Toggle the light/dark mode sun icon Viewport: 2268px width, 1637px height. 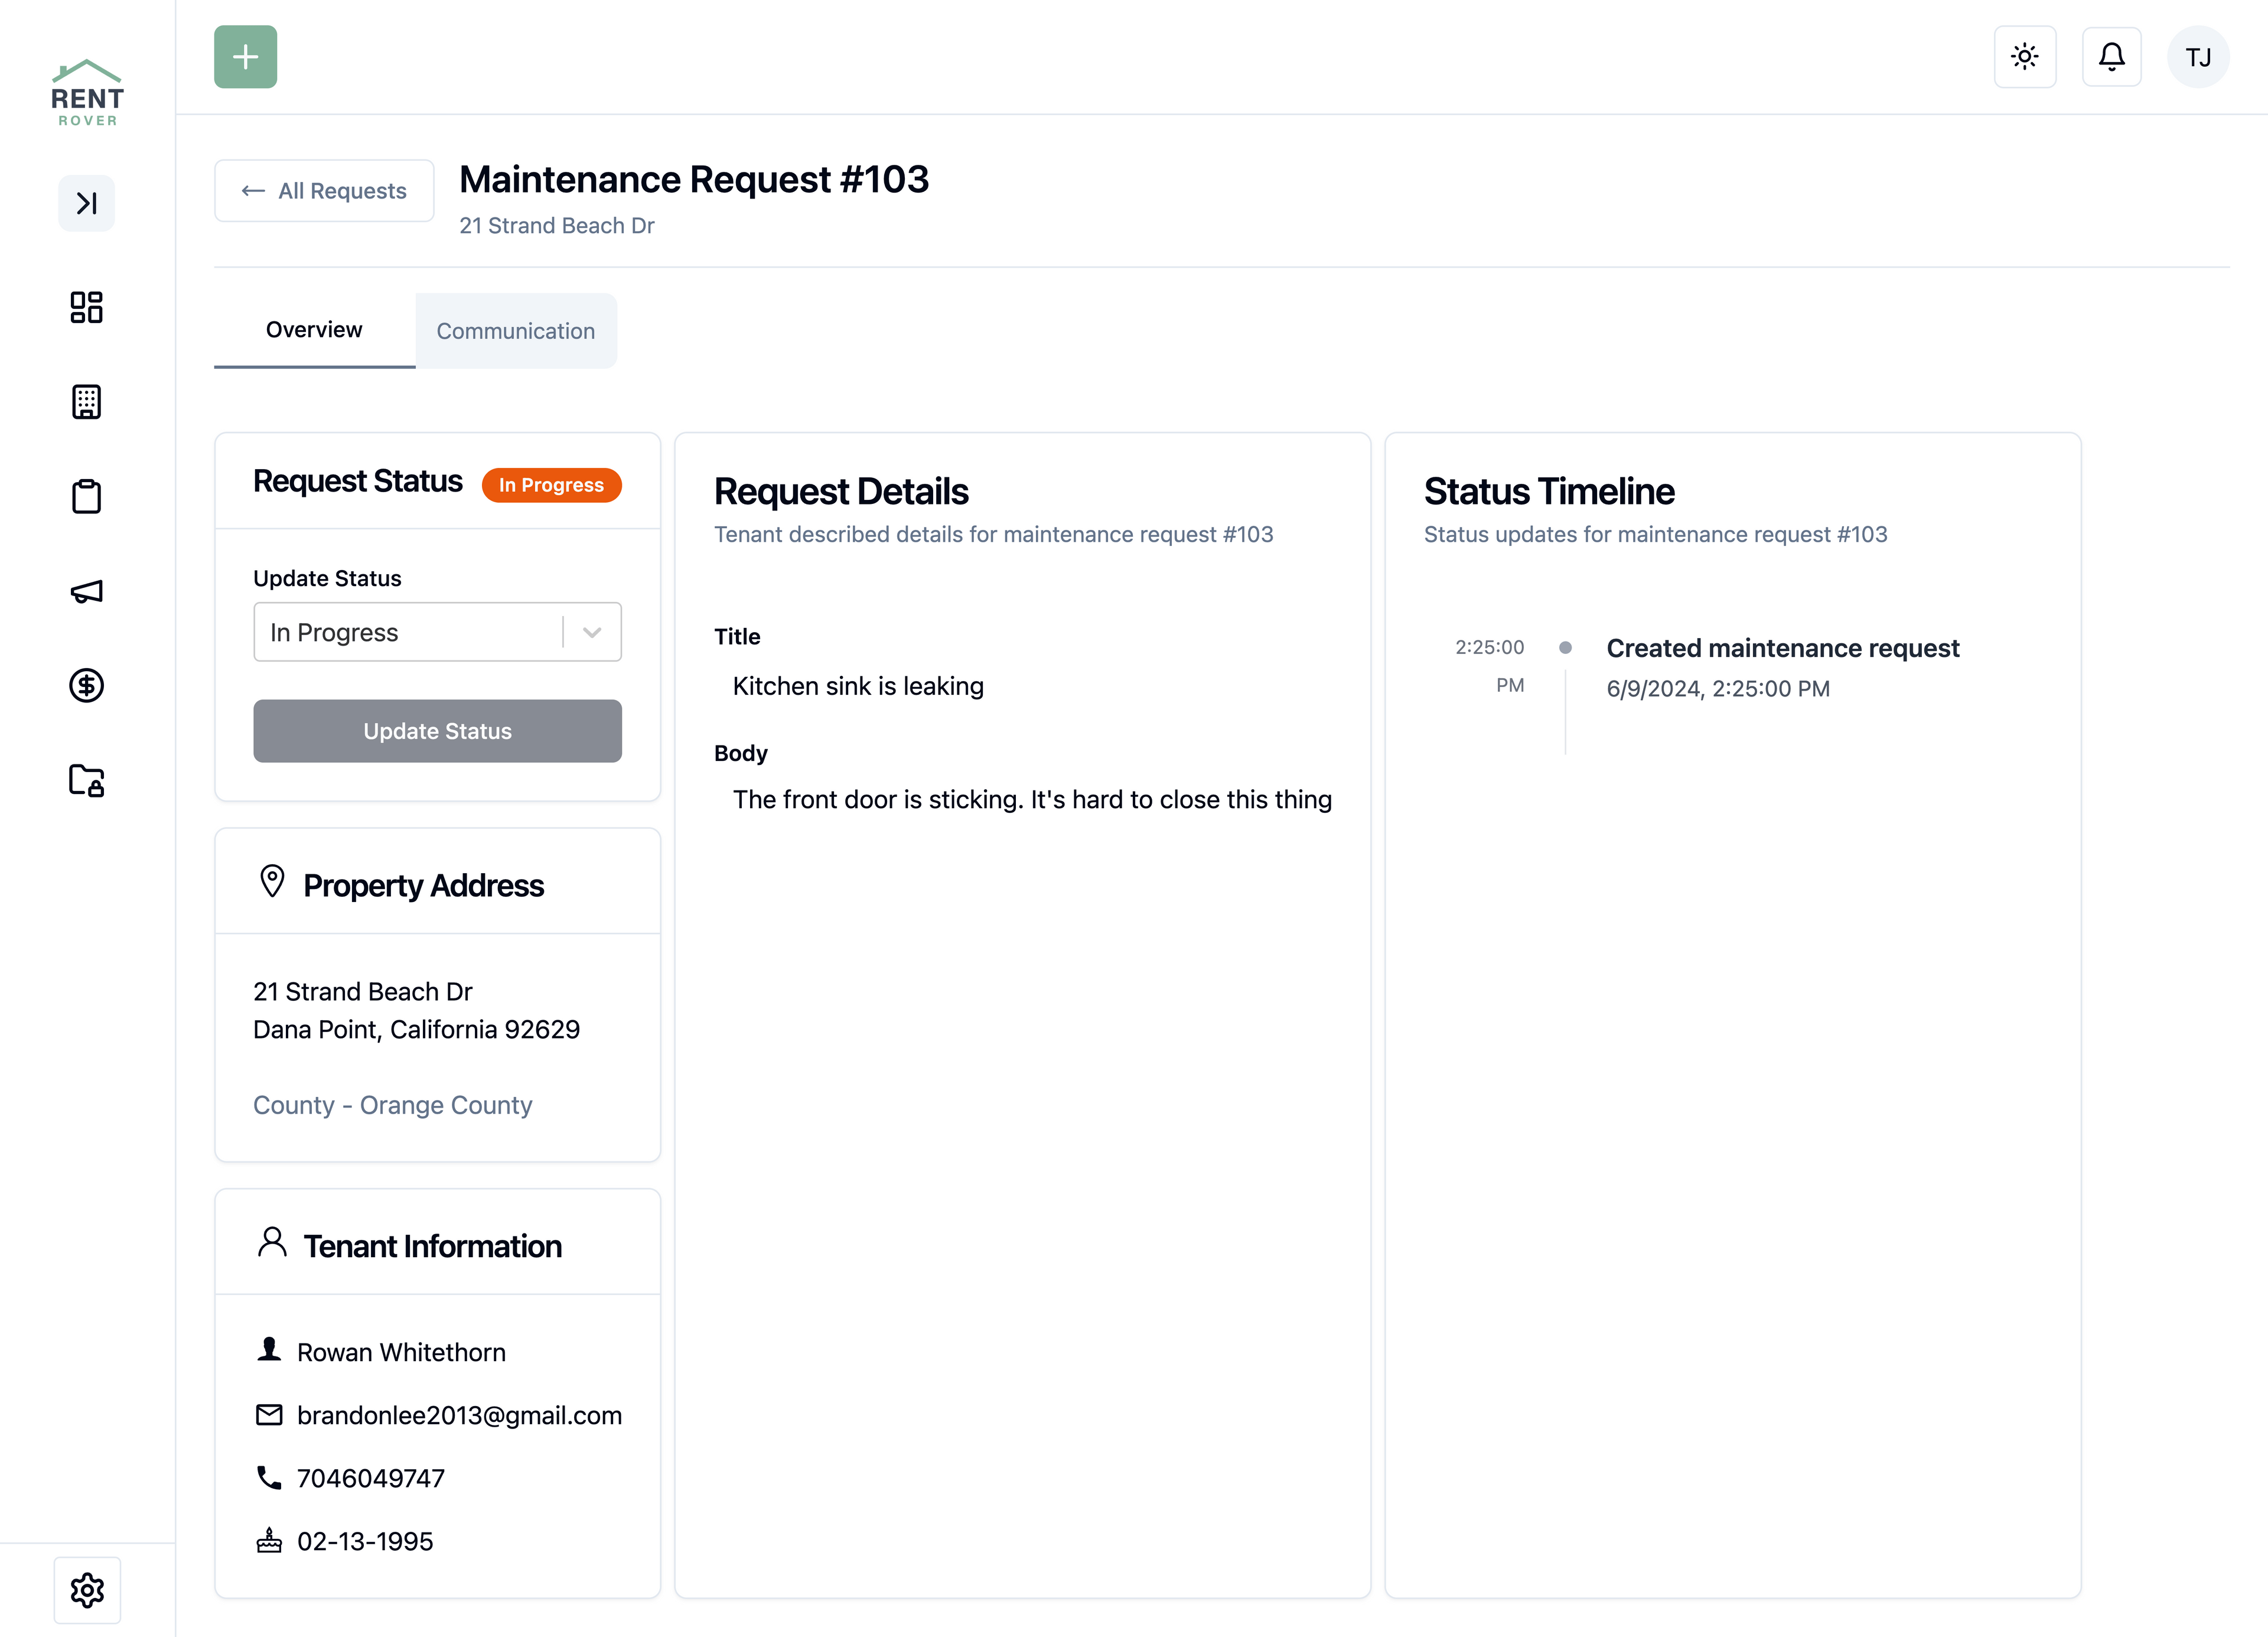(2025, 56)
